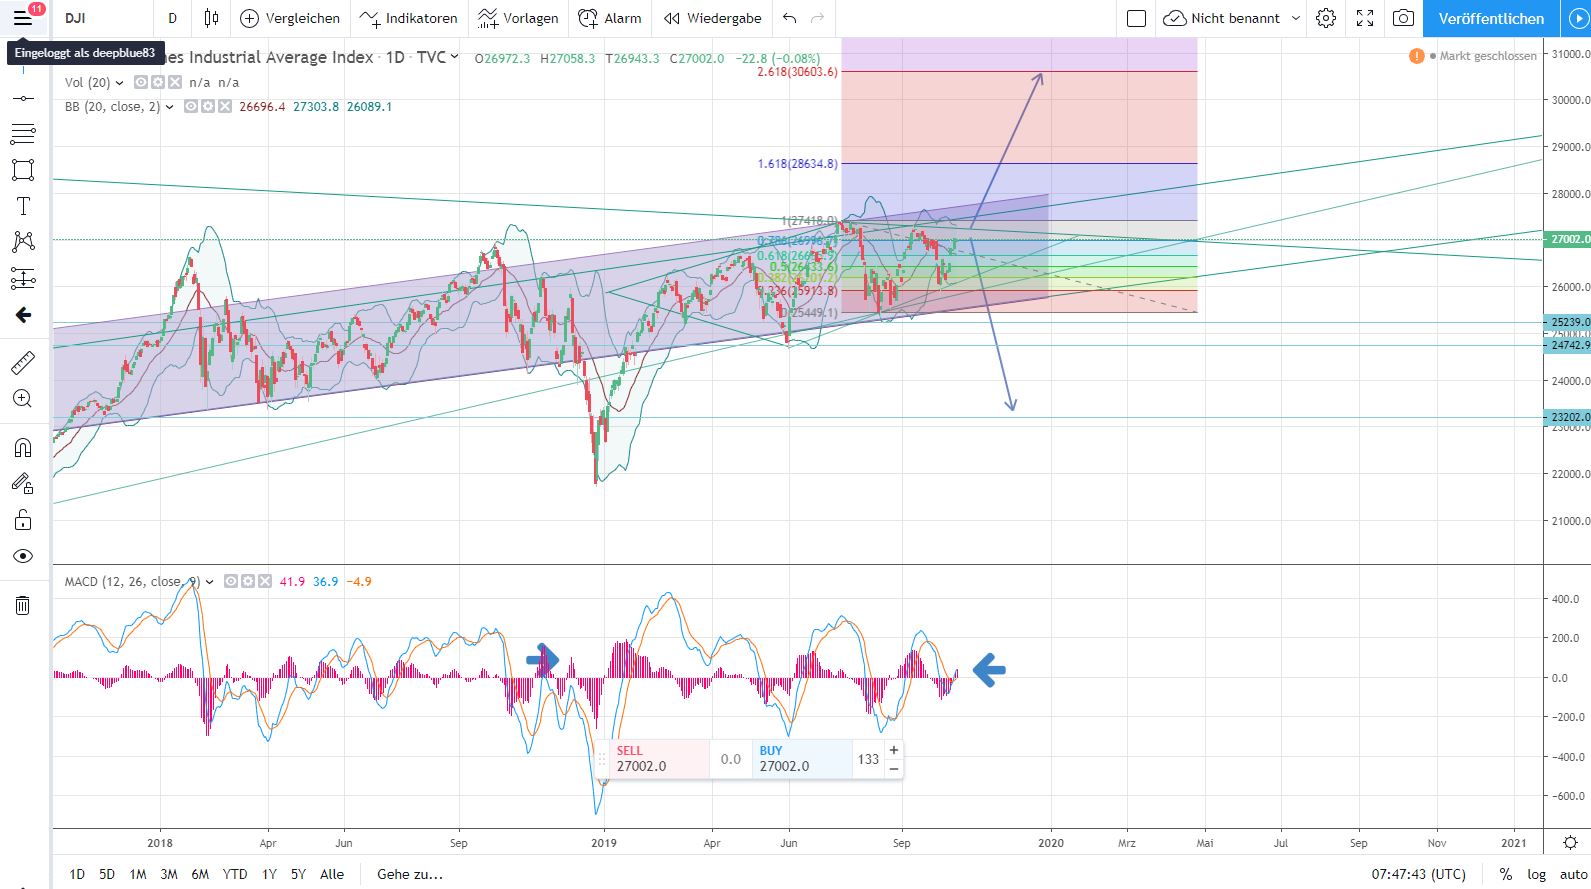
Task: Select the 3M time range
Action: [169, 874]
